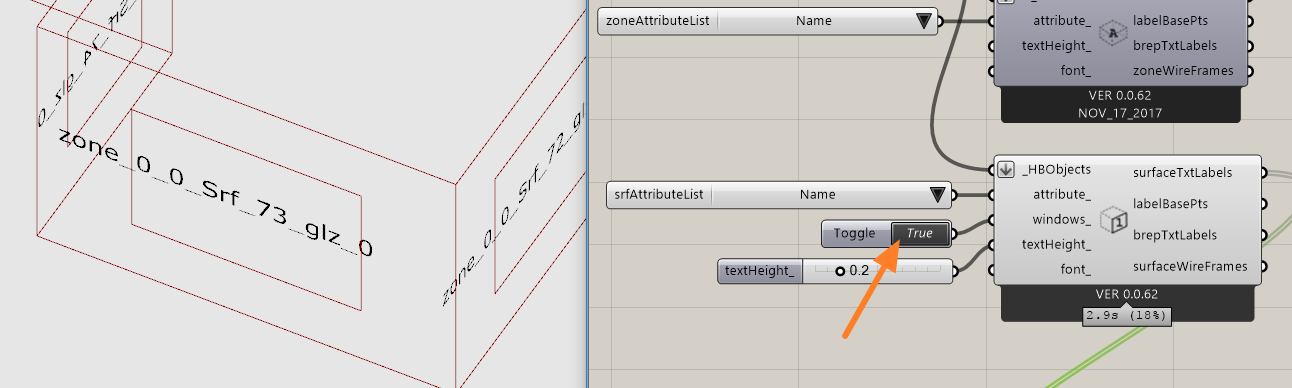Click the down-arrow icon beside _HBObjects
The height and width of the screenshot is (388, 1292).
click(1006, 169)
